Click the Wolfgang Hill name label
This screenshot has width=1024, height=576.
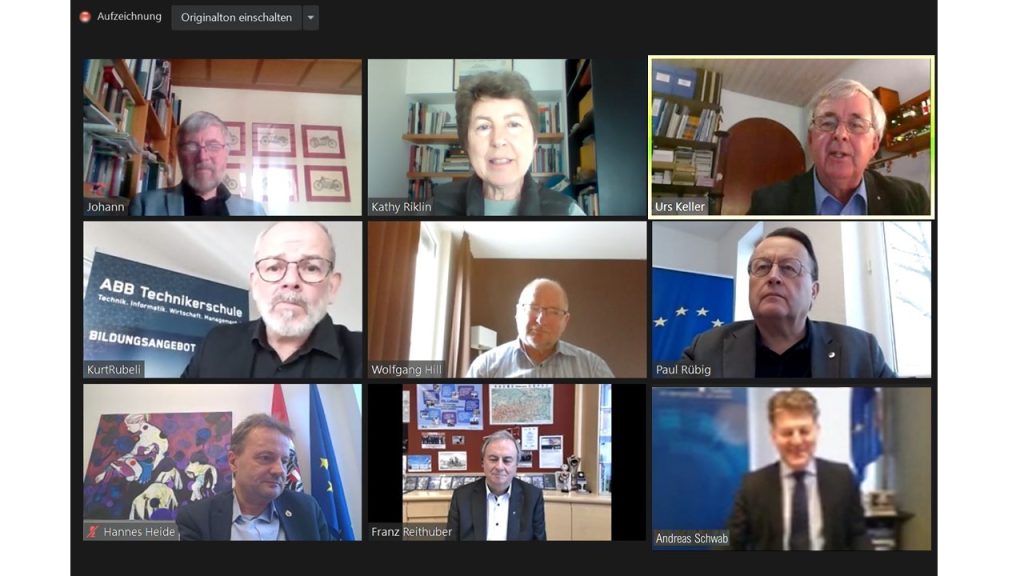click(406, 370)
